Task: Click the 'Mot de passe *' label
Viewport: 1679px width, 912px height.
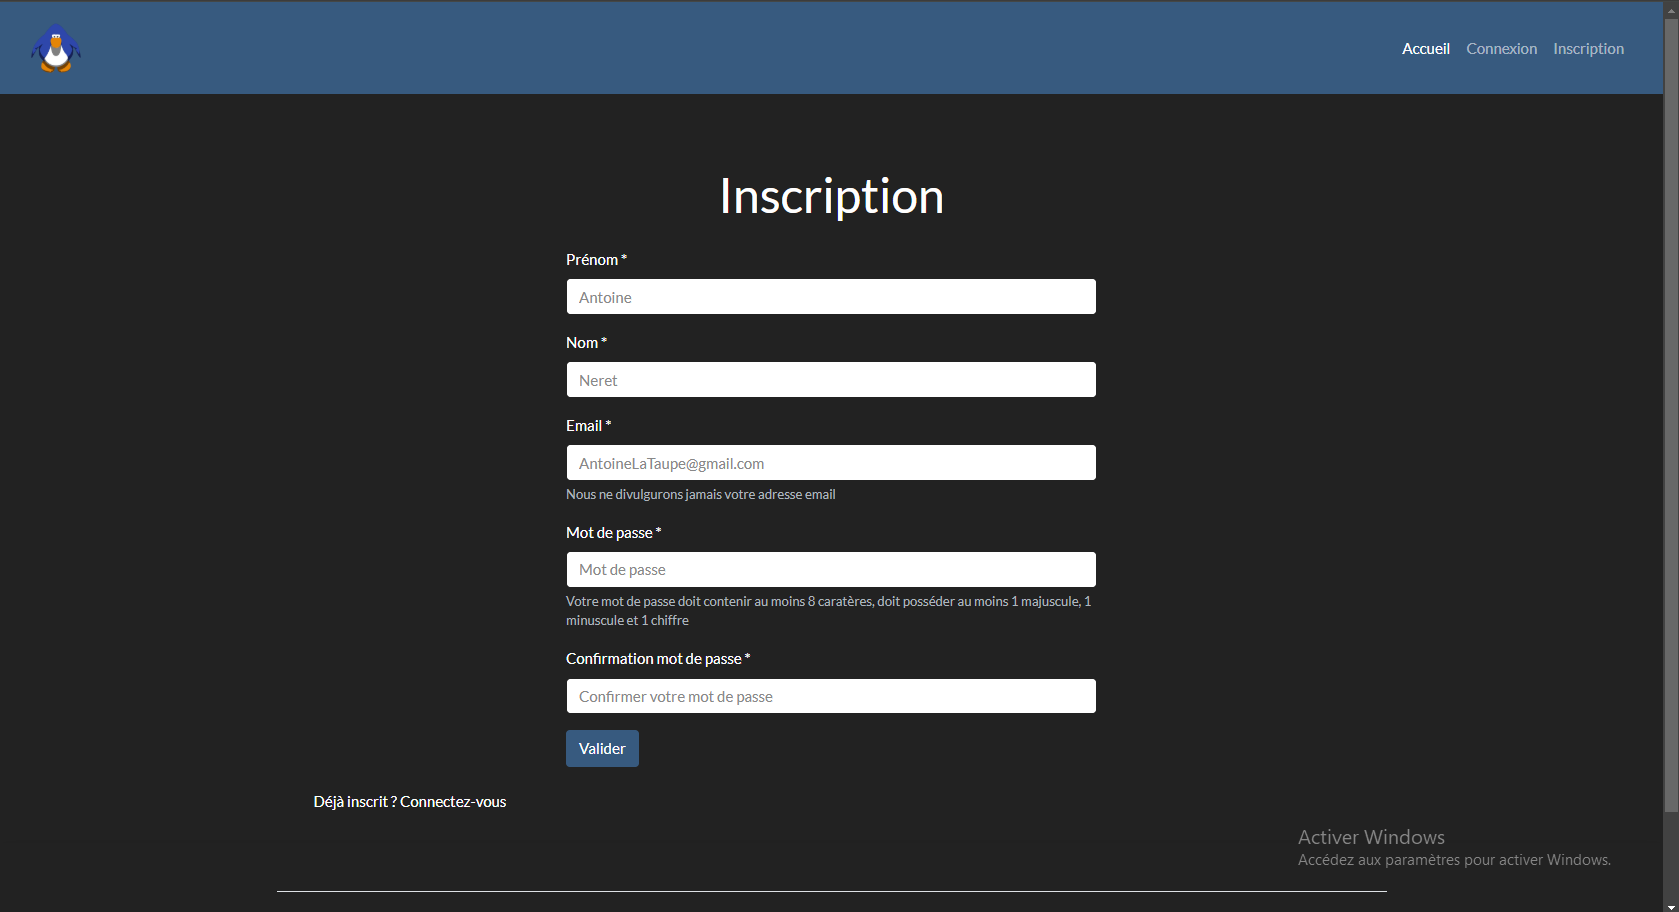Action: click(x=613, y=533)
